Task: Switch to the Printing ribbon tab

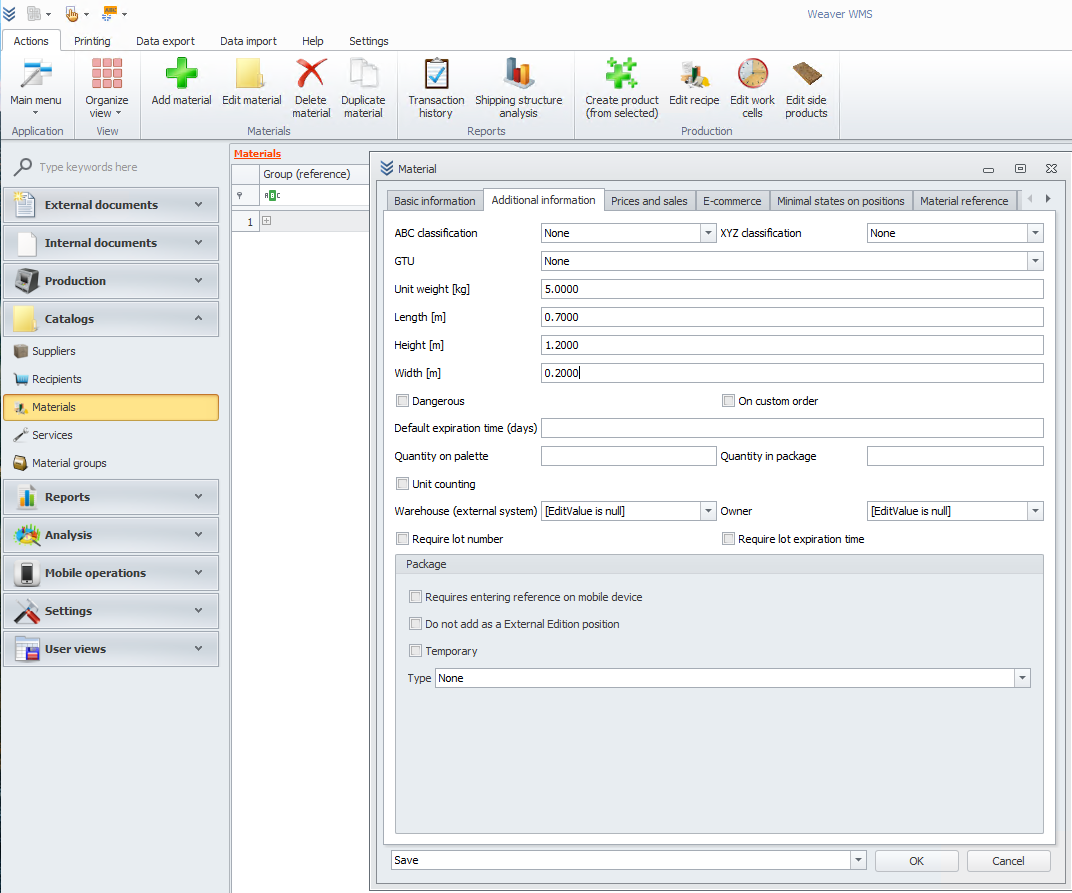Action: point(92,41)
